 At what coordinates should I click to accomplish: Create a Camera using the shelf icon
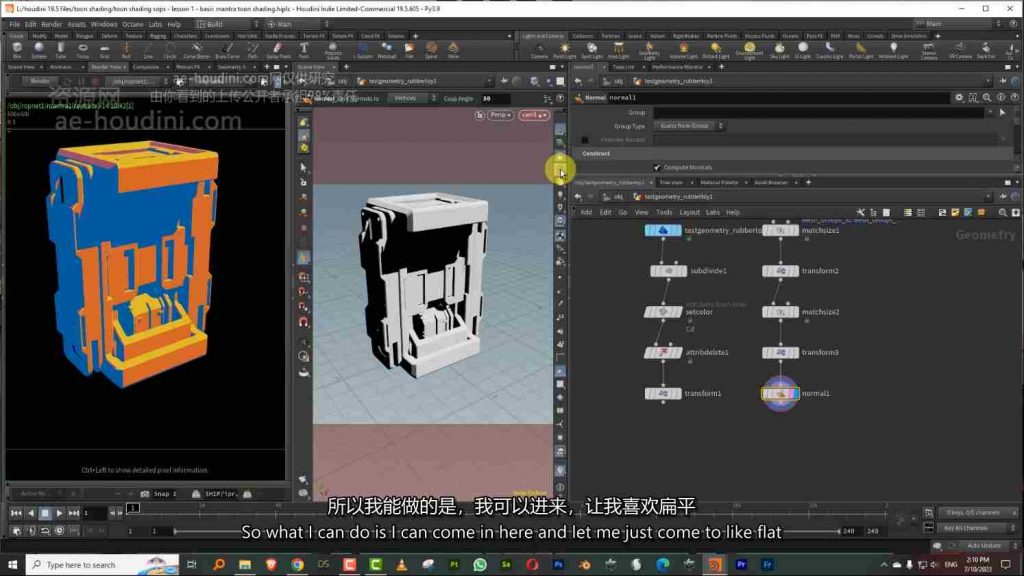pos(539,50)
